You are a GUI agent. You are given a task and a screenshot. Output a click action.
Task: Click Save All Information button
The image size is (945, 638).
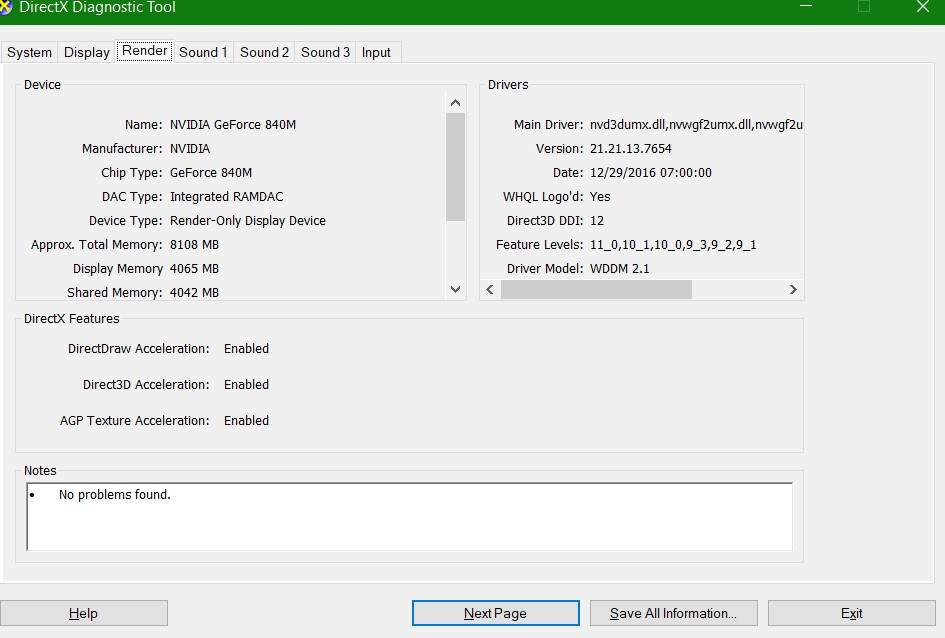tap(673, 613)
